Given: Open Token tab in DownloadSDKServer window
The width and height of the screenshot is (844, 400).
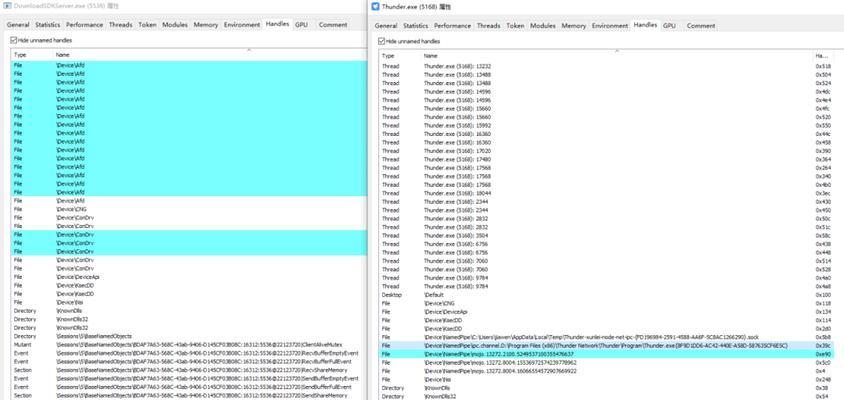Looking at the screenshot, I should click(x=147, y=25).
